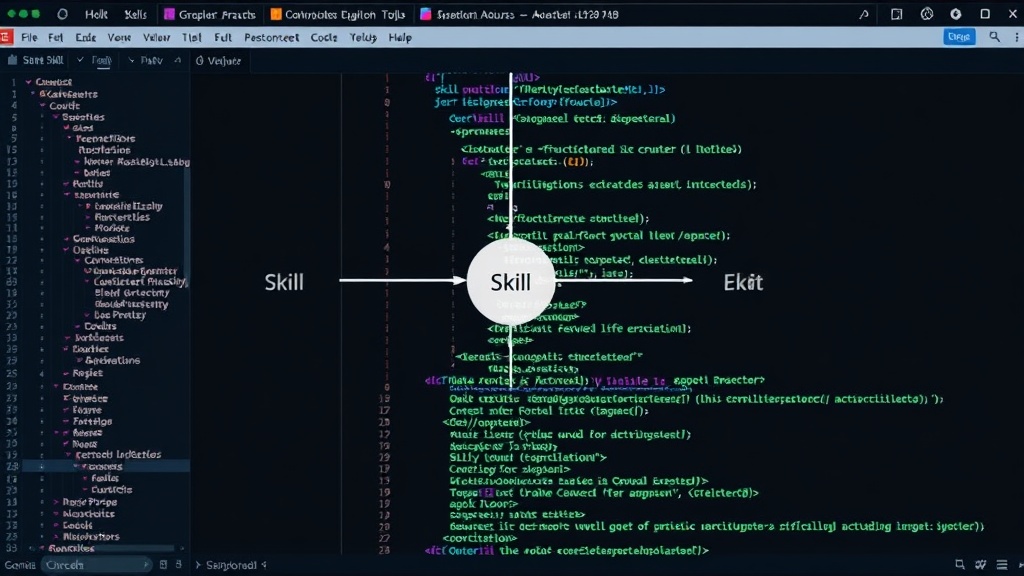Click the purple icon on Grapler Fracts tab
Viewport: 1024px width, 576px height.
pyautogui.click(x=169, y=14)
